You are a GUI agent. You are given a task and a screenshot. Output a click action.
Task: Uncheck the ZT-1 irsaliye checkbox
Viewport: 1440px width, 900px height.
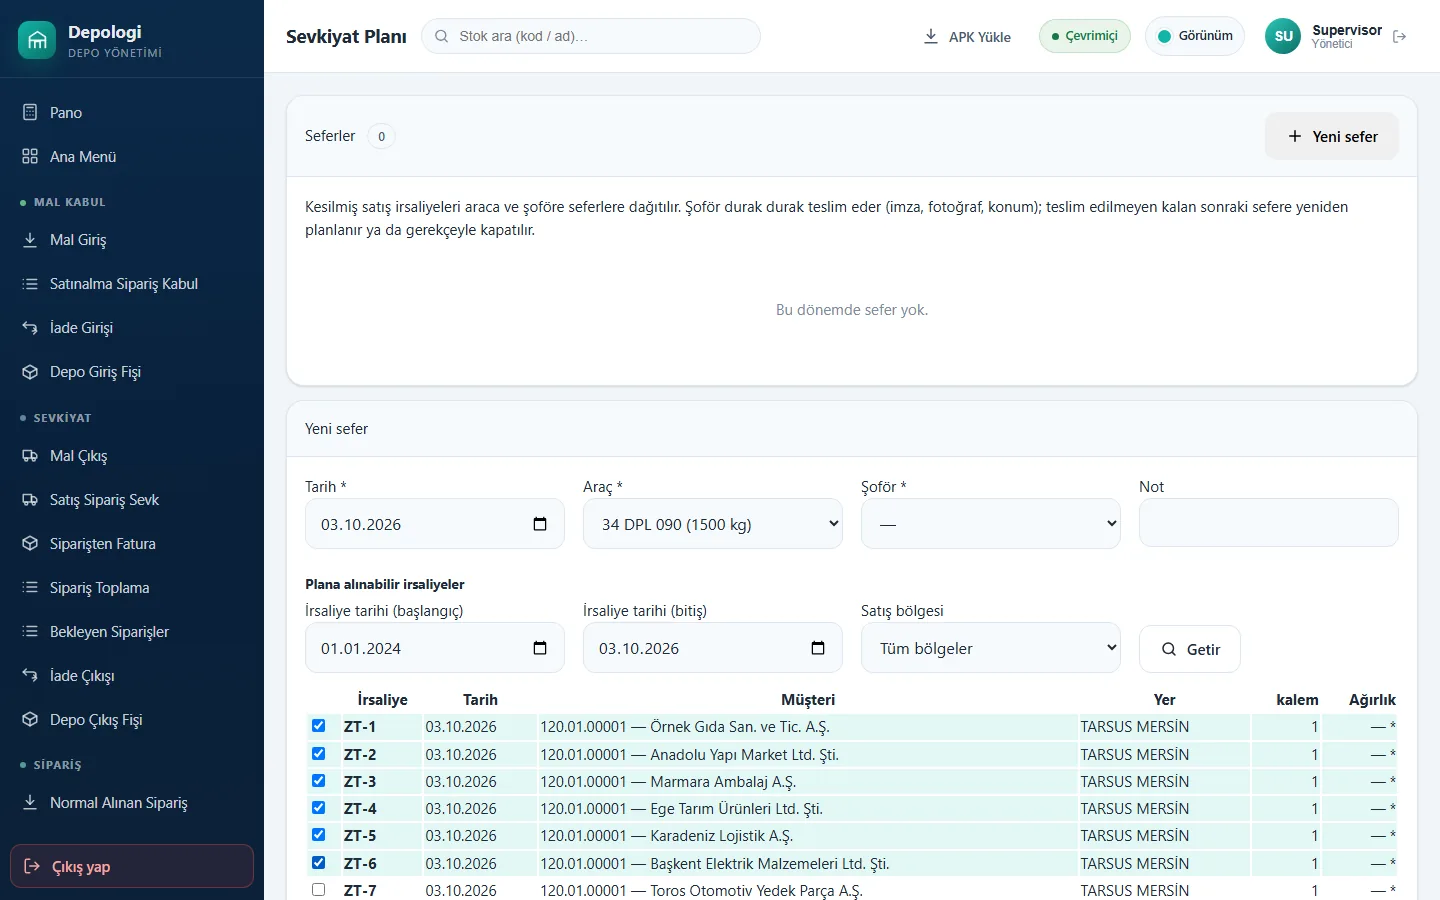(x=318, y=726)
